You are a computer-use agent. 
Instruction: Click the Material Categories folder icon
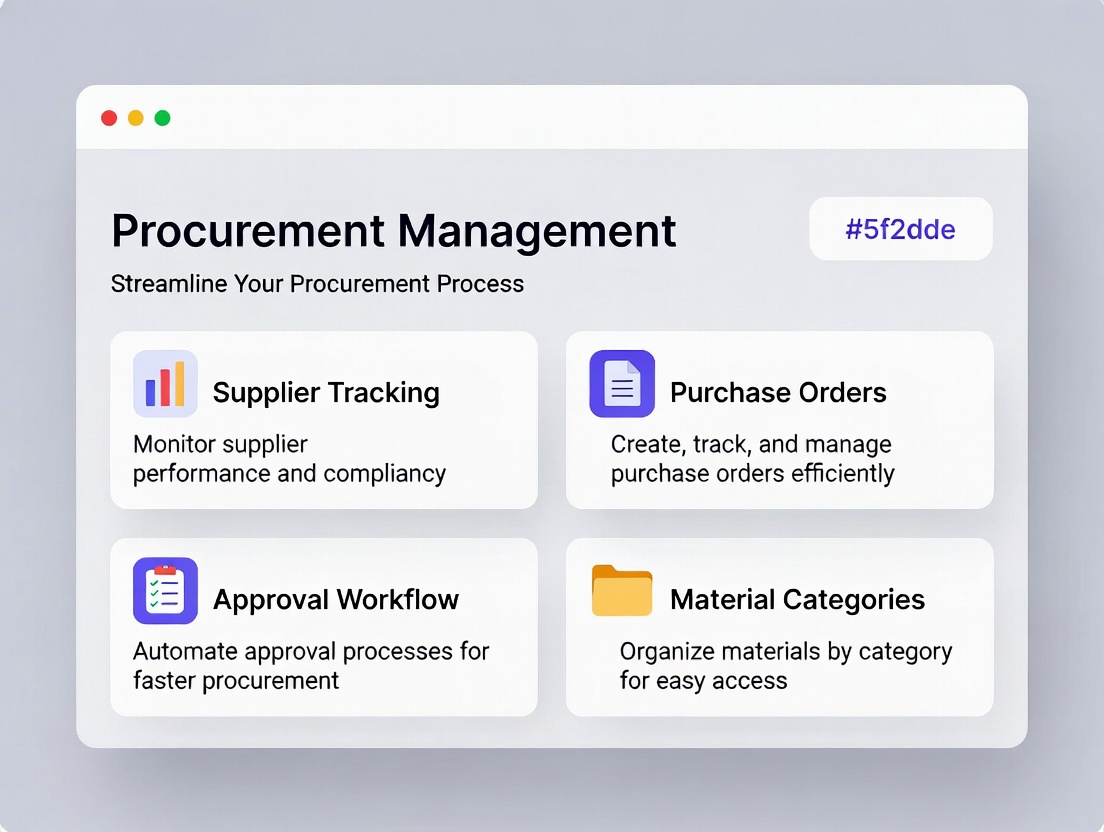point(622,591)
